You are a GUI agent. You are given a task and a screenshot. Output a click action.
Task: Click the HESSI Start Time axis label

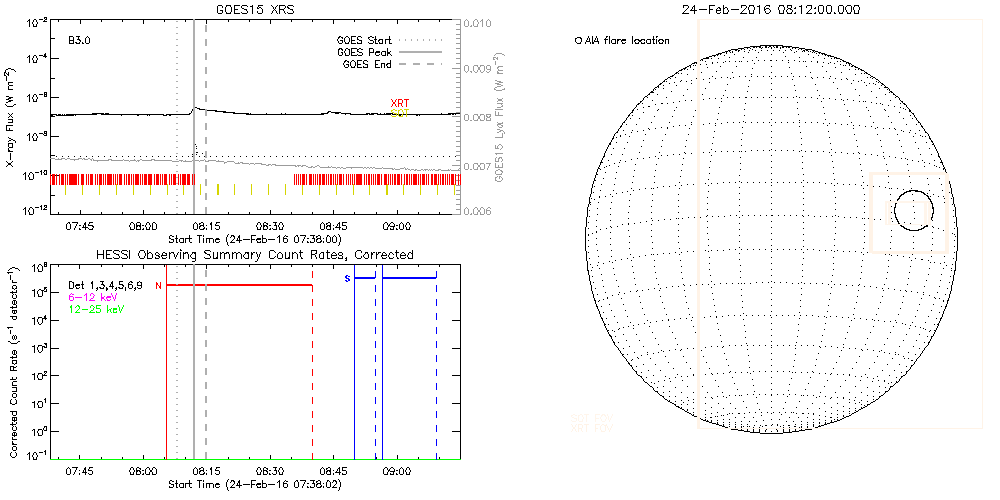[256, 483]
